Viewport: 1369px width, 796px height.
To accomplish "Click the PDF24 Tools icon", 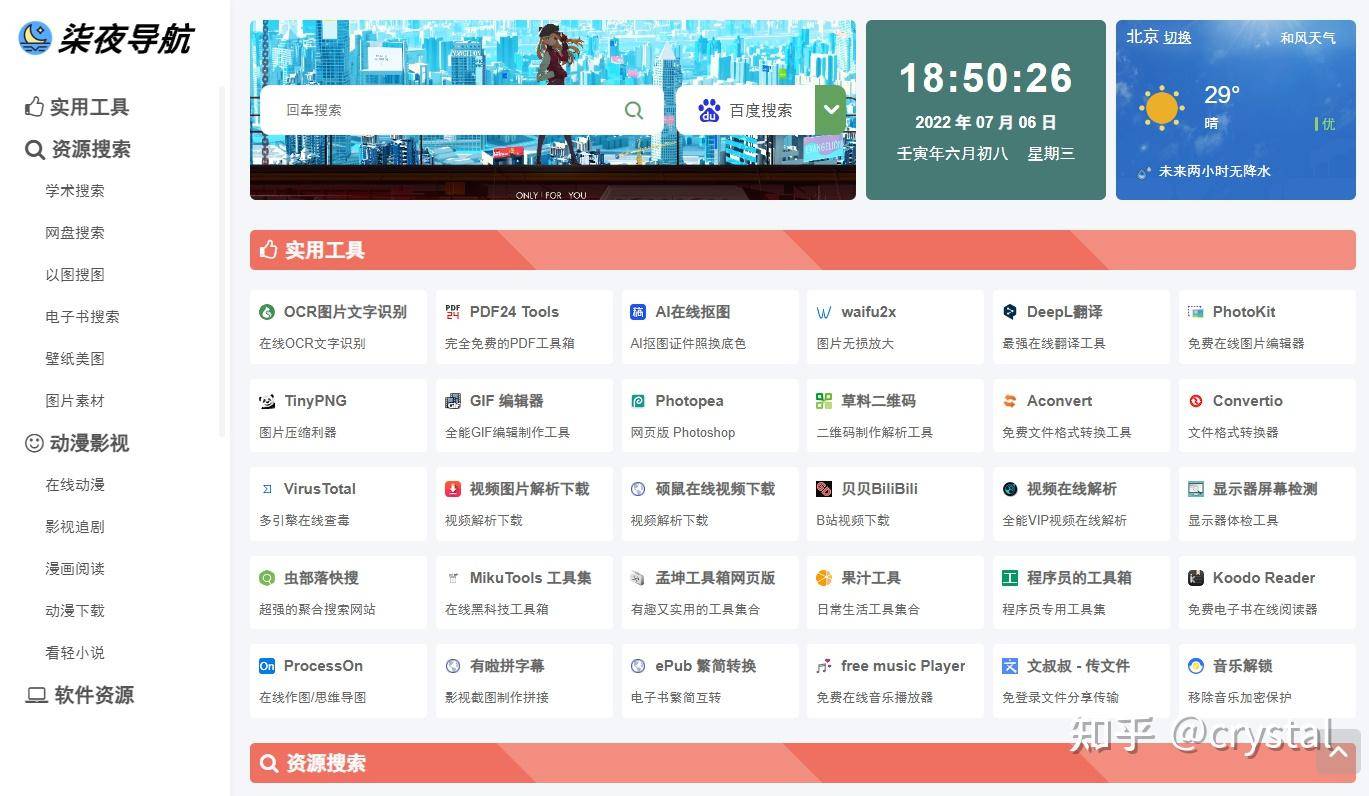I will tap(453, 312).
